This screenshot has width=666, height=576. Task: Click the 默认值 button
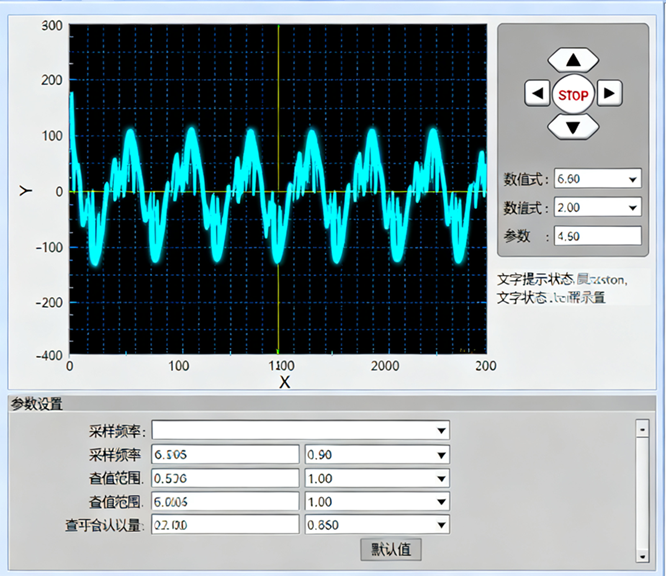391,550
